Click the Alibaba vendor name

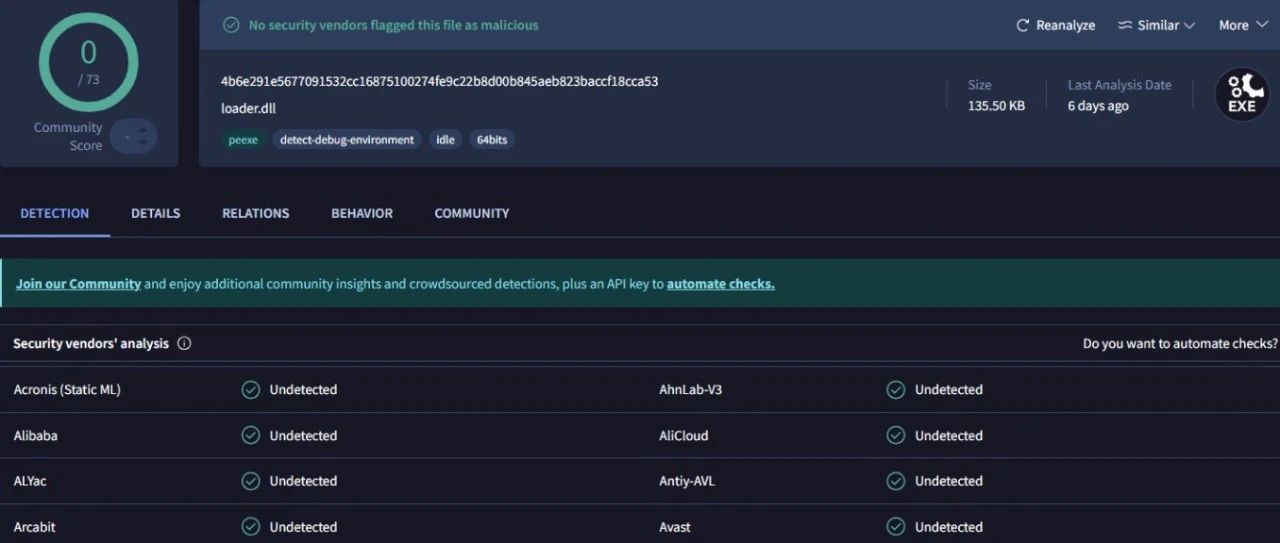[x=36, y=436]
